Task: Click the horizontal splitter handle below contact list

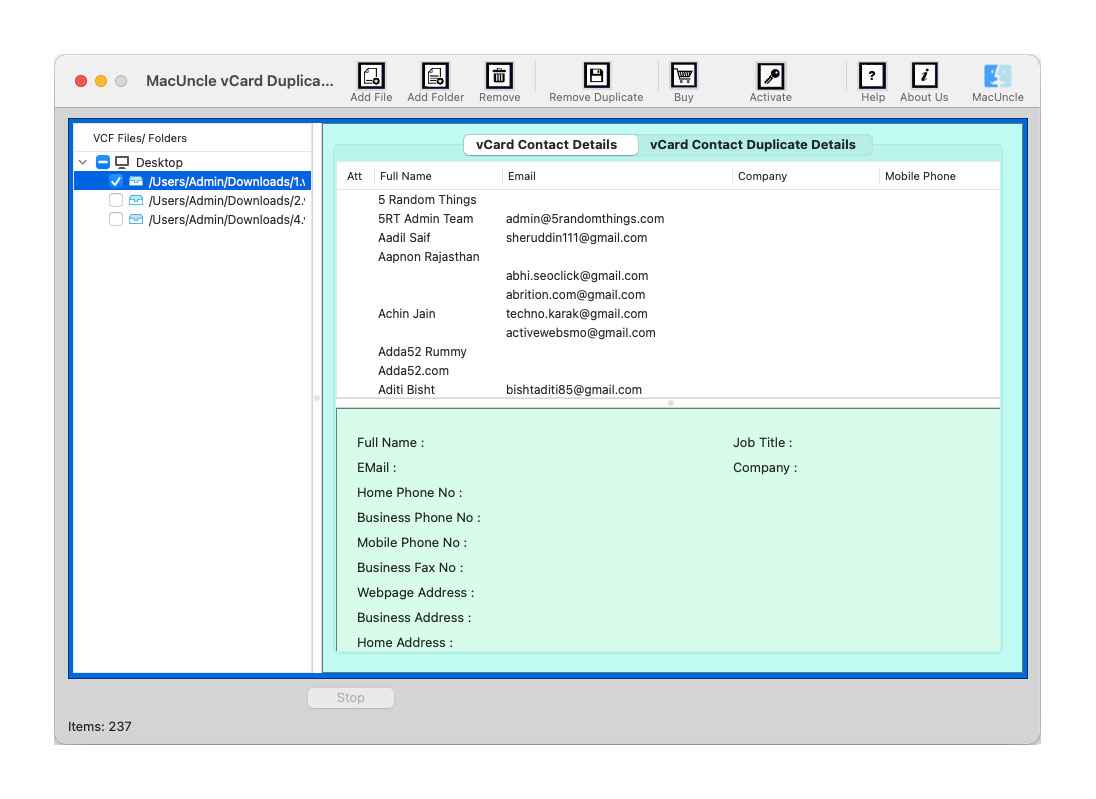Action: (x=670, y=403)
